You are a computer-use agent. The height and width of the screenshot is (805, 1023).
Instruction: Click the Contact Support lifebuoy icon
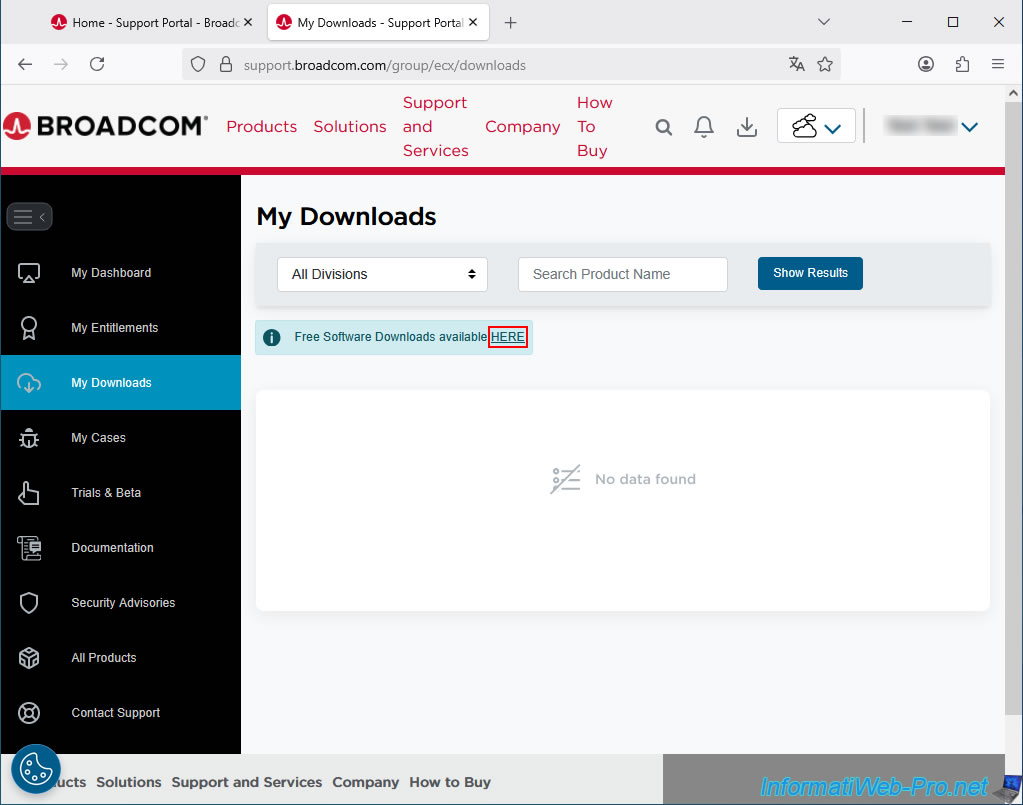[x=29, y=713]
